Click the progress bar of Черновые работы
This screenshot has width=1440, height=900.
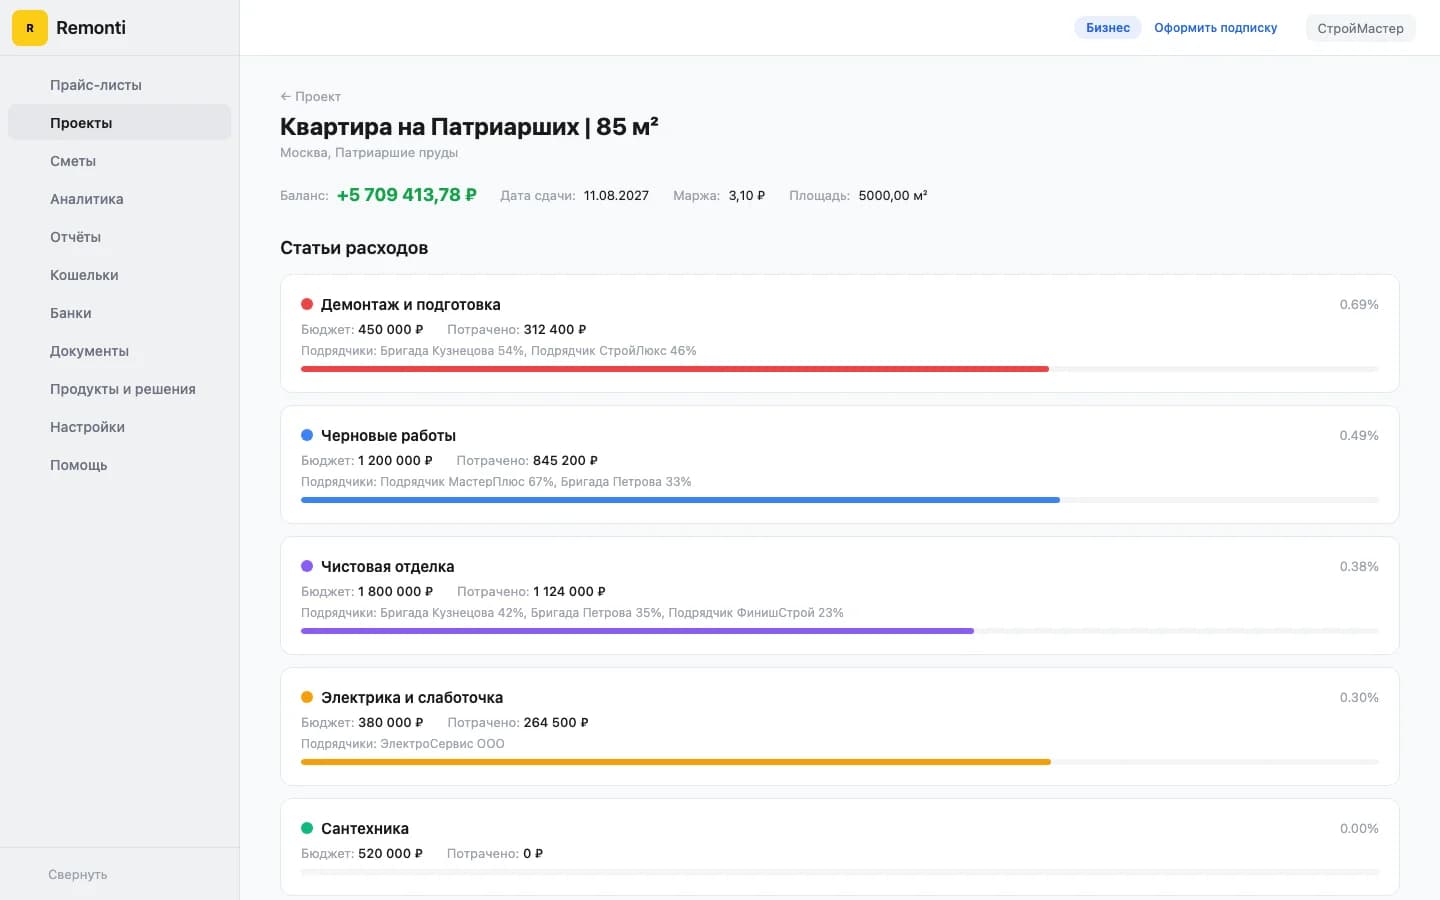[x=680, y=499]
